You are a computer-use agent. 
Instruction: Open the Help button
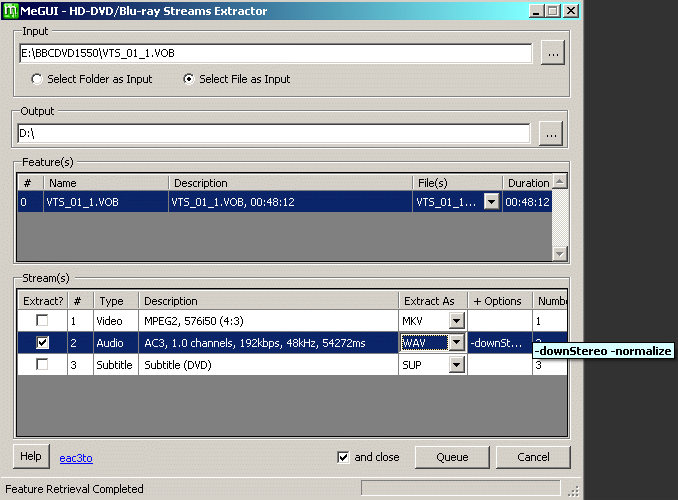pyautogui.click(x=31, y=456)
